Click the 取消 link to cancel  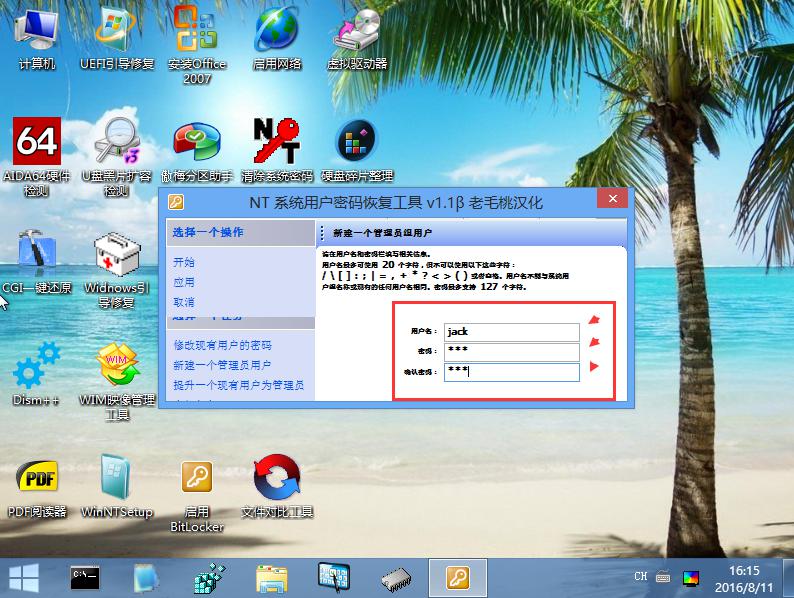tap(184, 302)
